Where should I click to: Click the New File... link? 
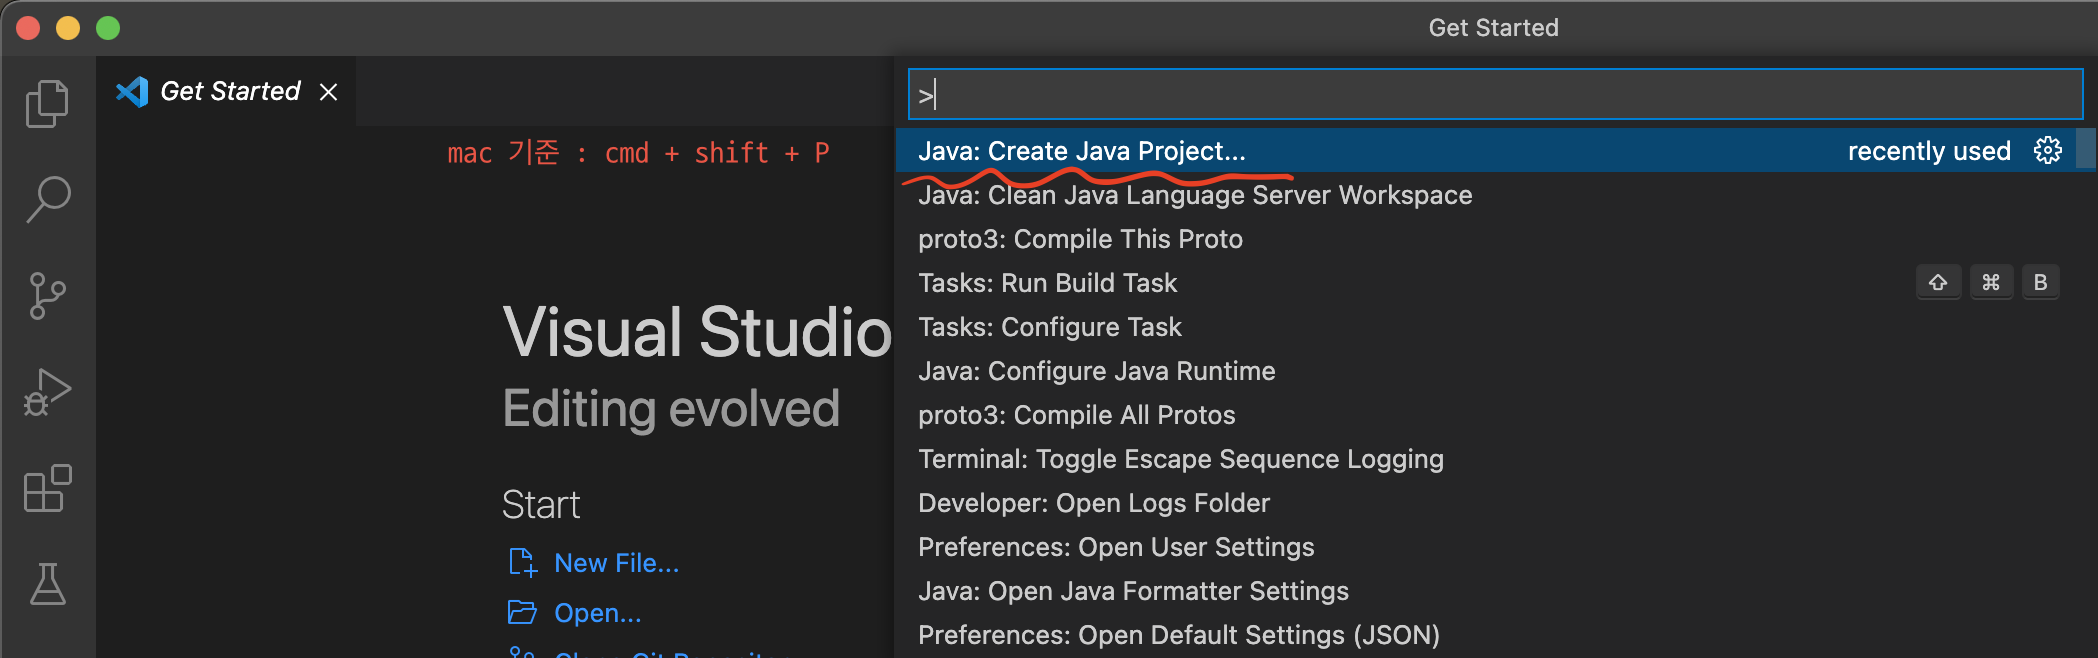click(x=616, y=563)
